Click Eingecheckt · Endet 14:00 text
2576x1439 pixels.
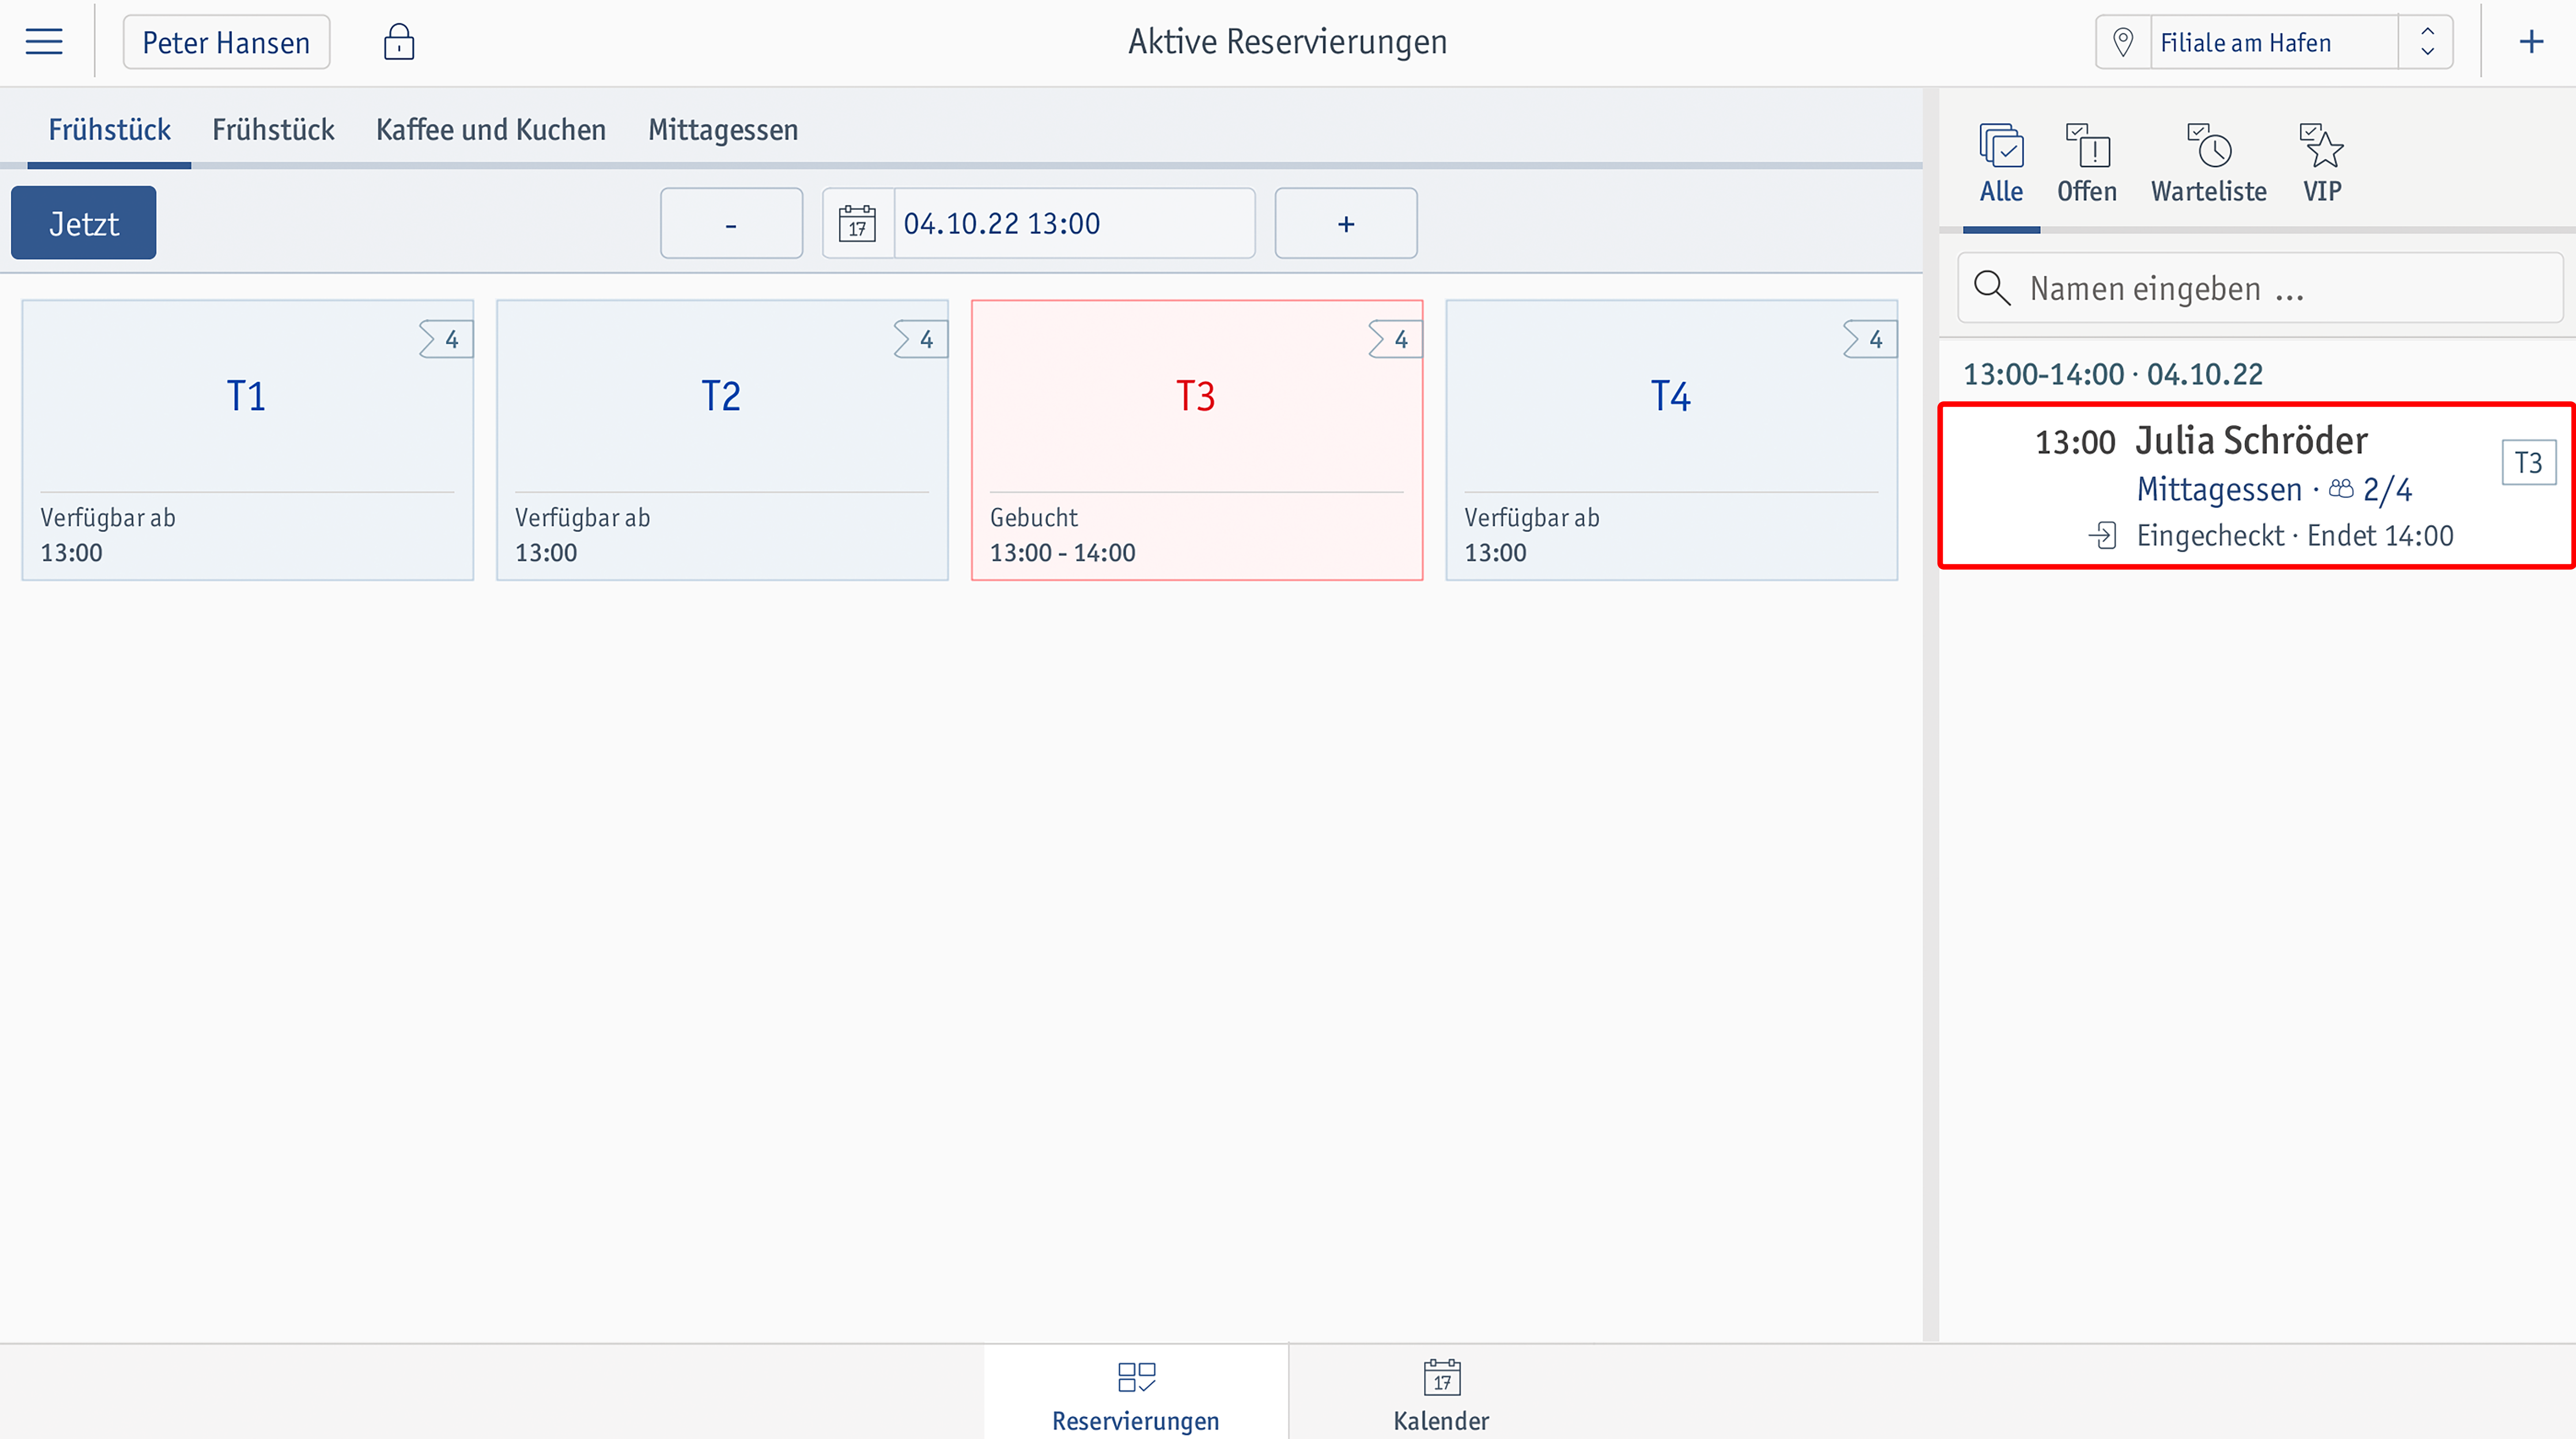(x=2295, y=536)
